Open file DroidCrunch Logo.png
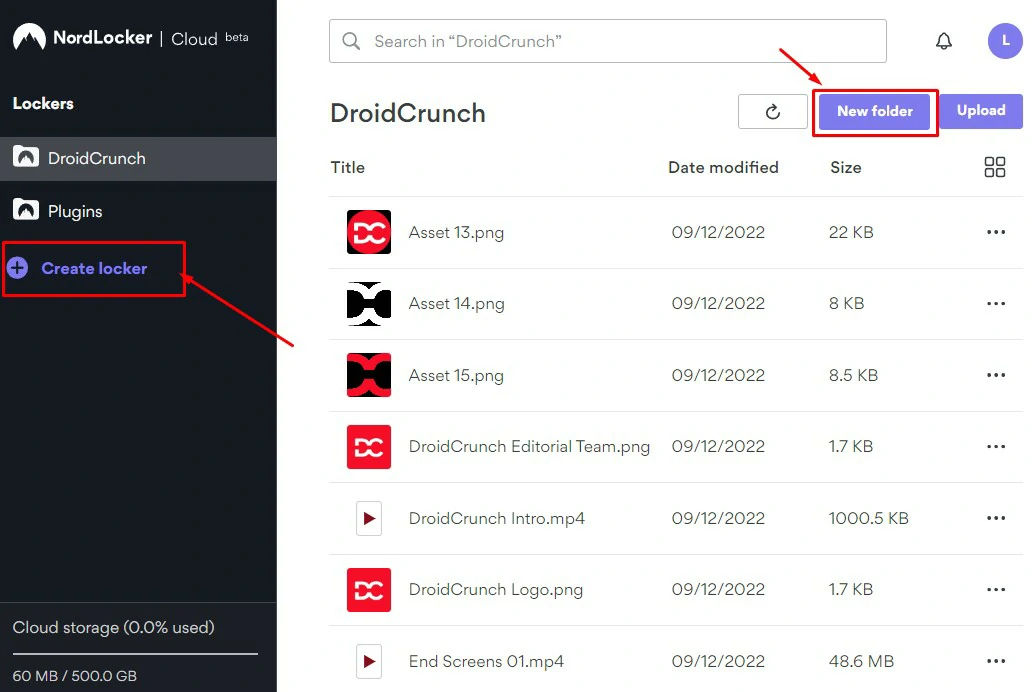 pos(496,590)
